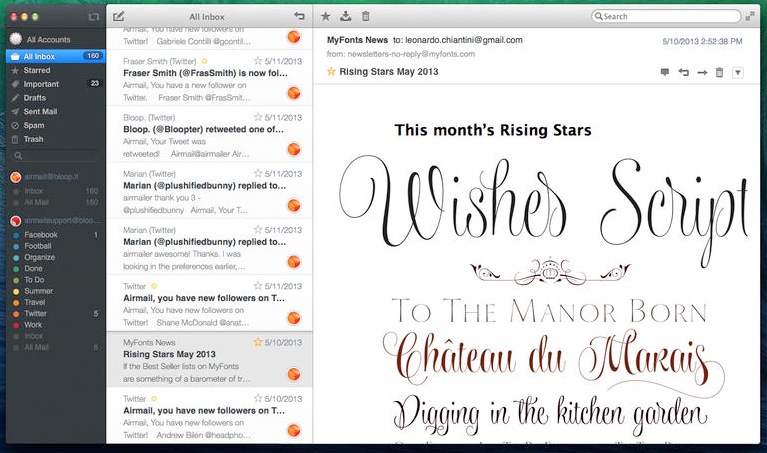The width and height of the screenshot is (767, 453).
Task: Select the Sent Mail folder
Action: coord(40,112)
